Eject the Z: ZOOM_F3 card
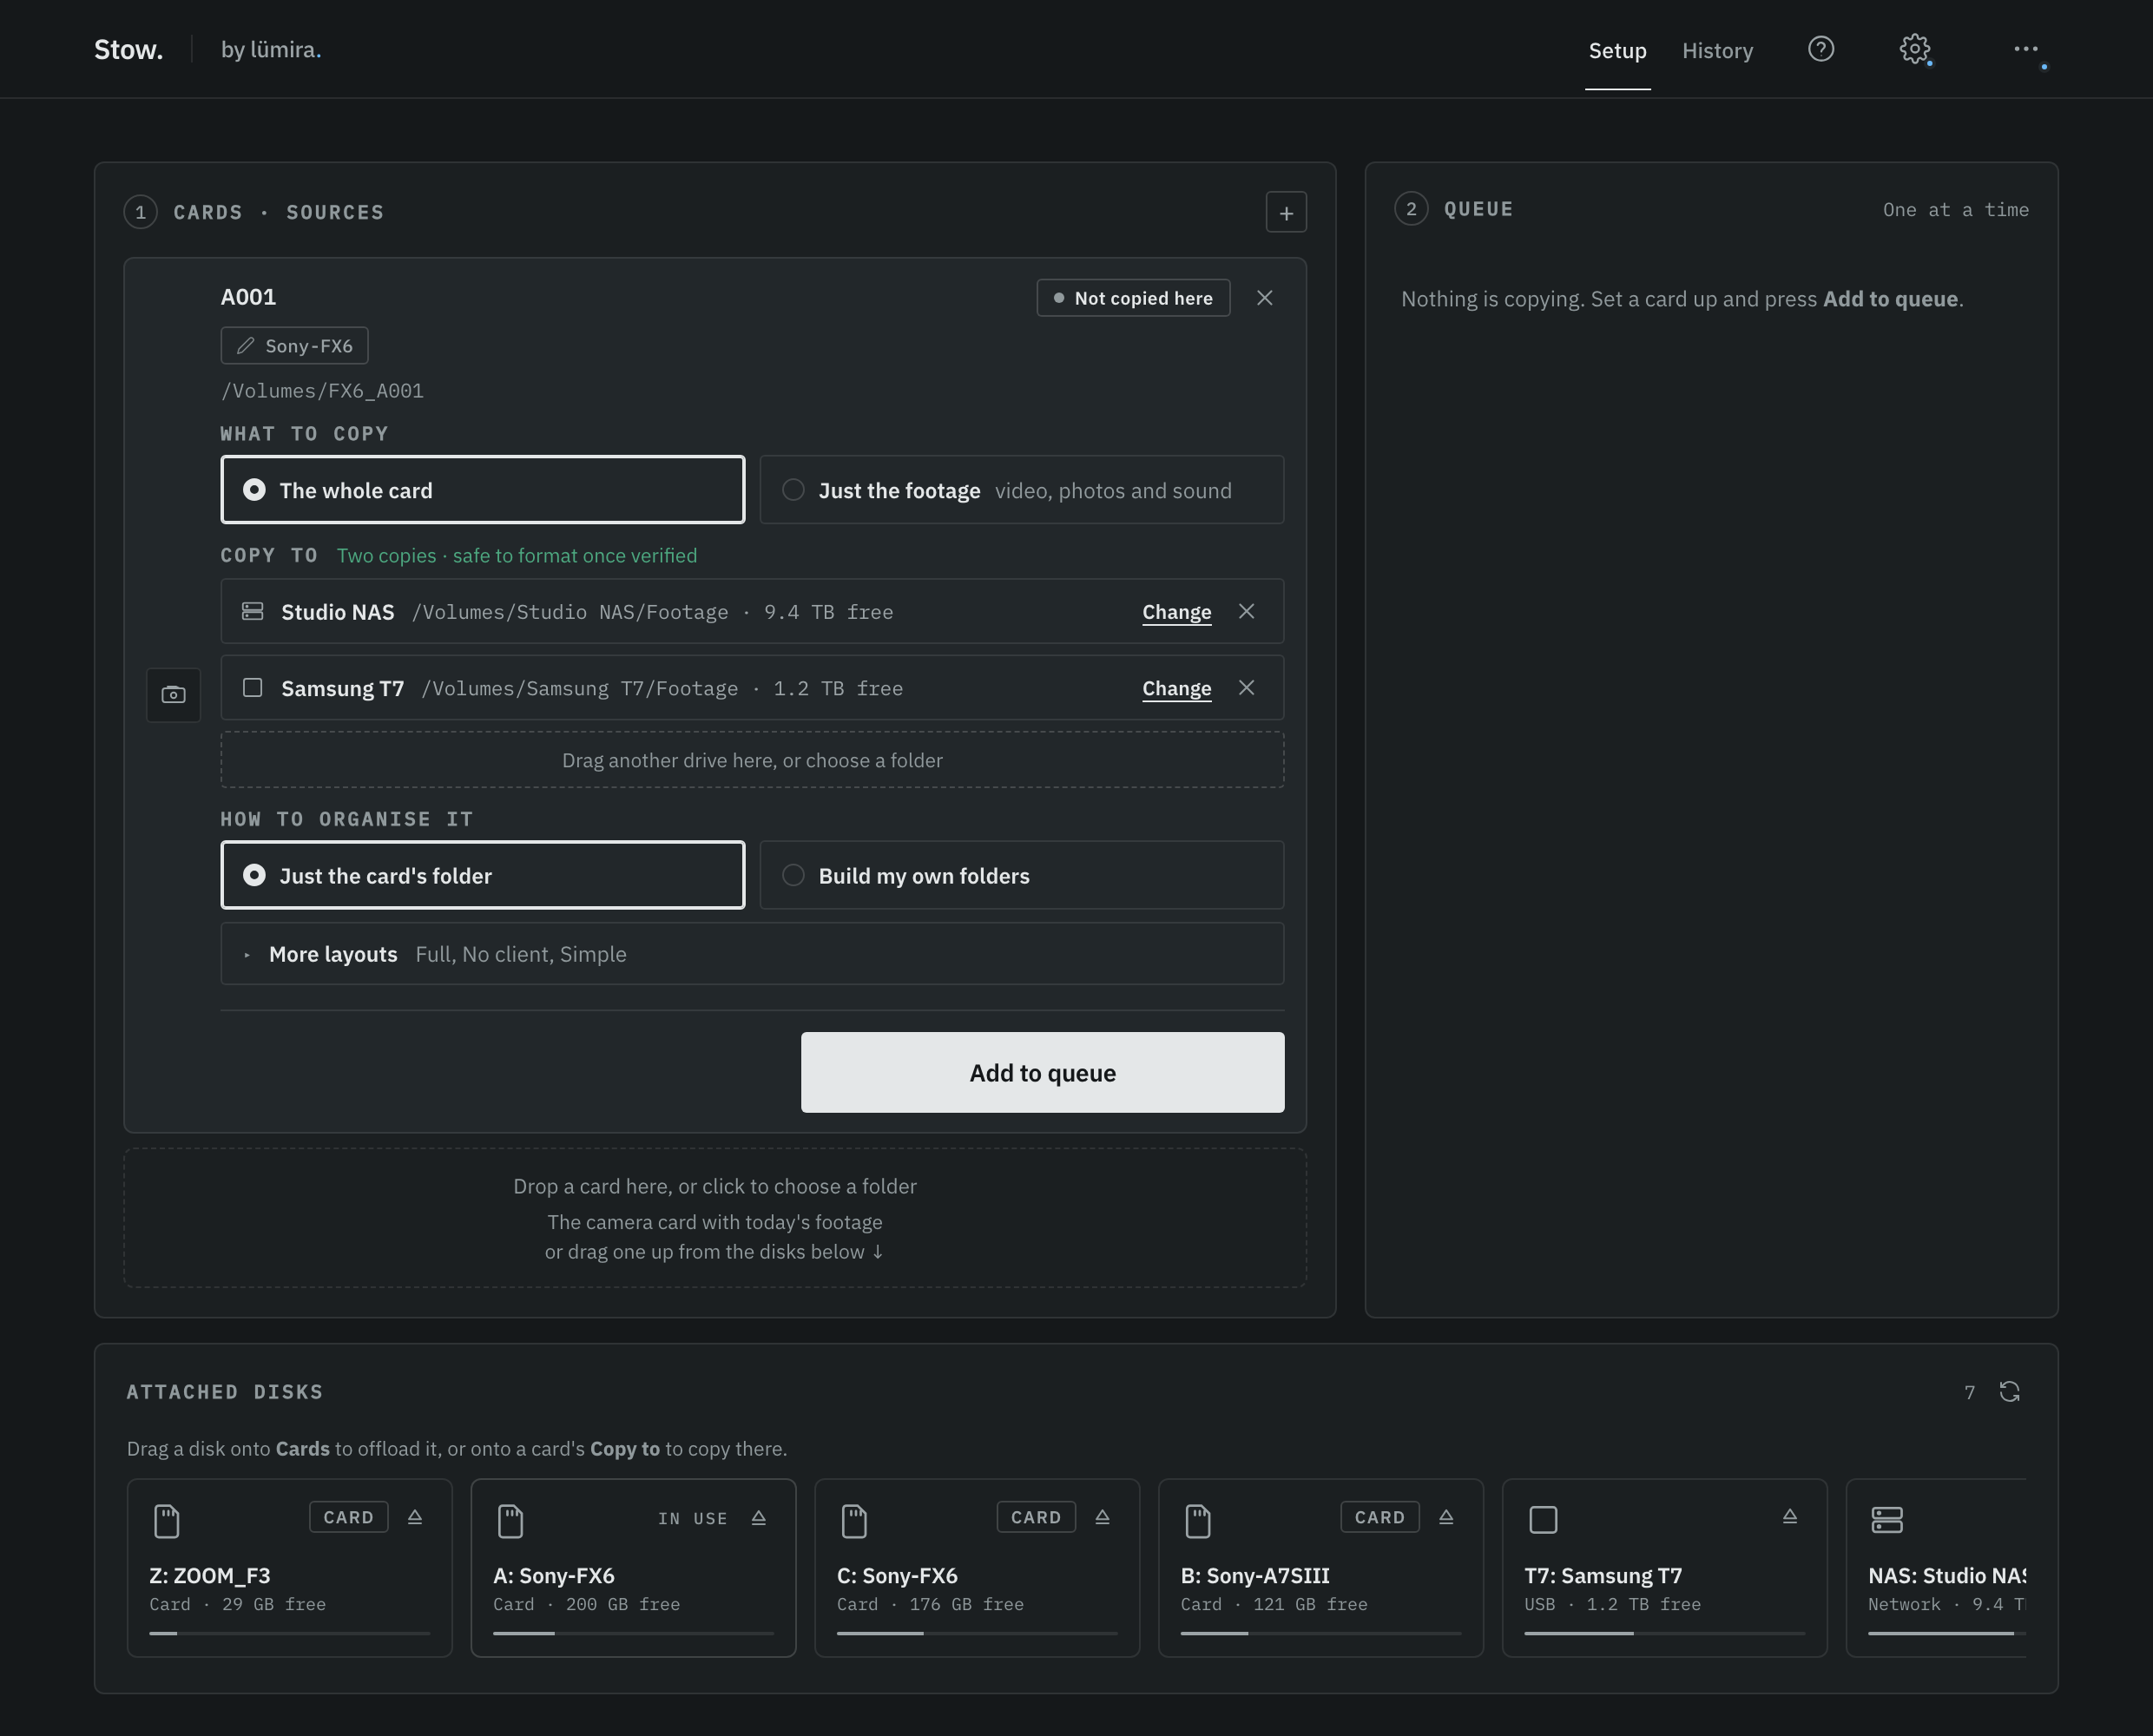The image size is (2153, 1736). (x=415, y=1517)
